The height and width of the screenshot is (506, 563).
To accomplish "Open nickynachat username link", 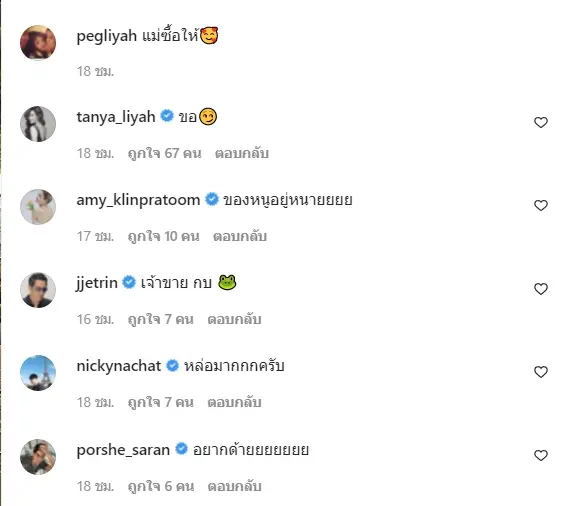I will click(119, 366).
